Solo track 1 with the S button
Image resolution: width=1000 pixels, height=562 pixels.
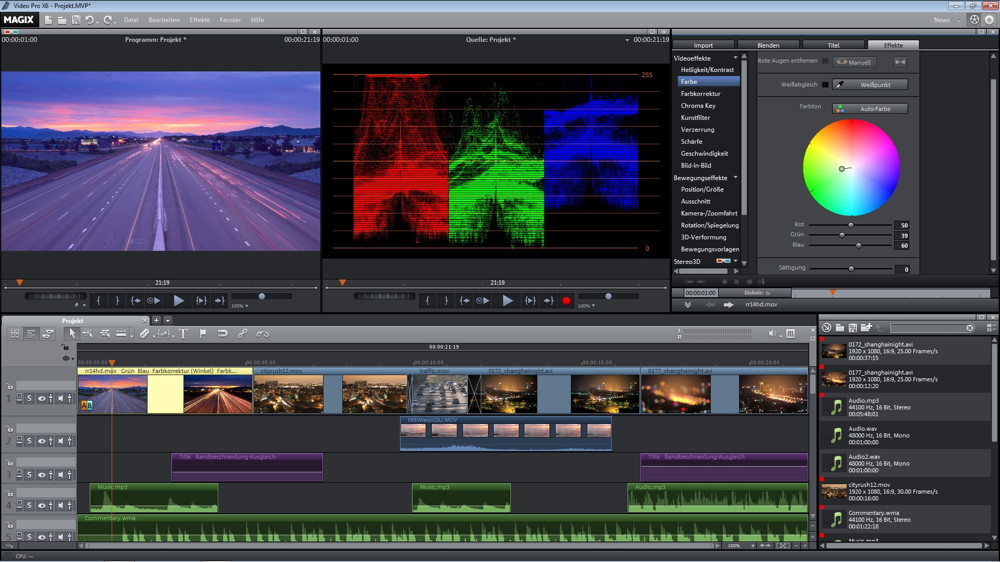pos(29,399)
